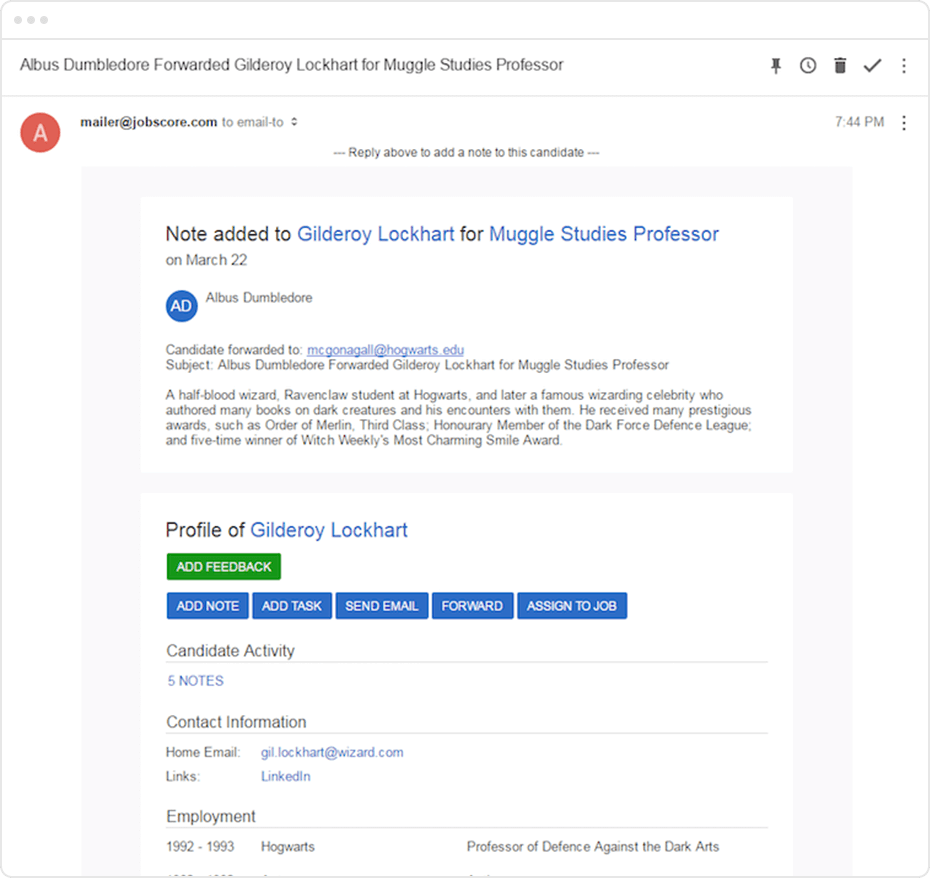Click the 'Links:' label
Screen dimensions: 930x878
pos(183,776)
